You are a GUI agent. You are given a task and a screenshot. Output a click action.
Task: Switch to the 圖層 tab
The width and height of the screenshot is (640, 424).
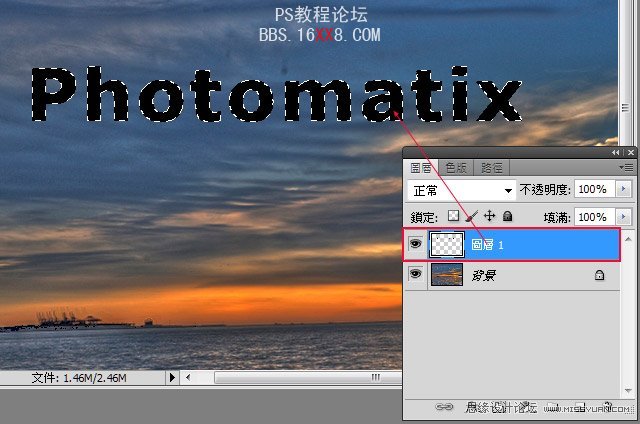coord(421,168)
